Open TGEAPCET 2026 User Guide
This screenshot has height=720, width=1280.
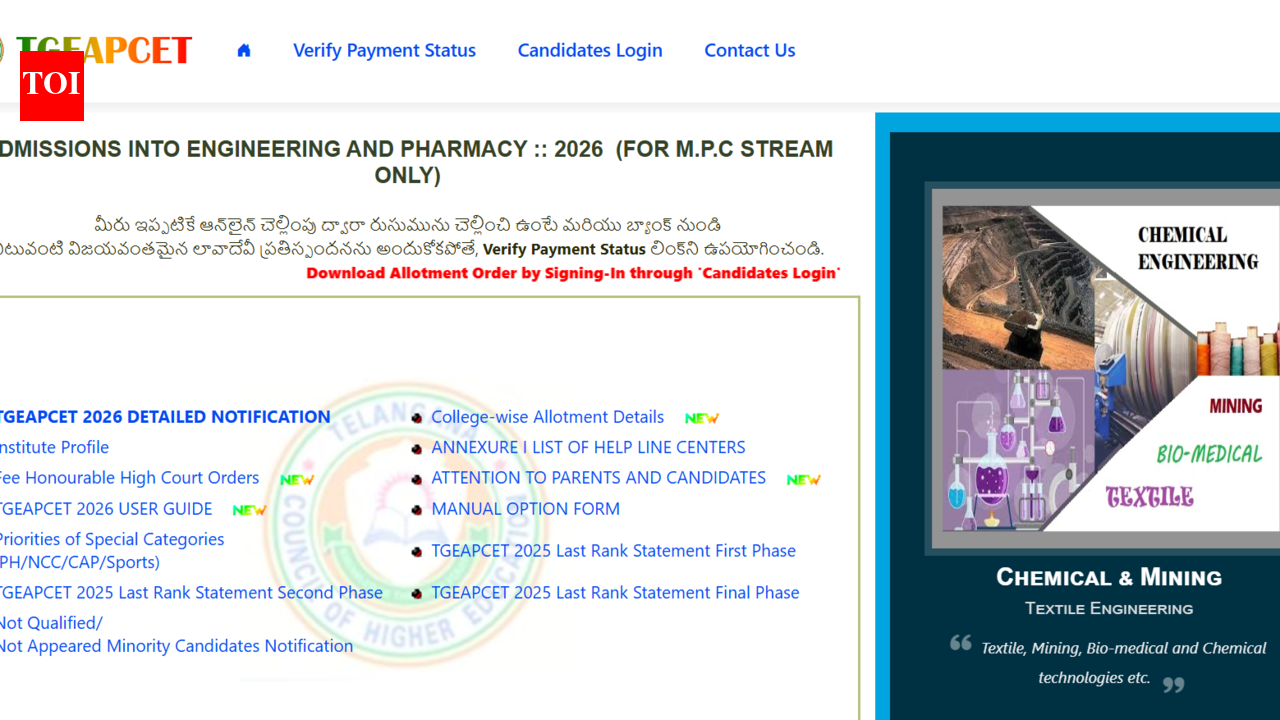(x=106, y=509)
